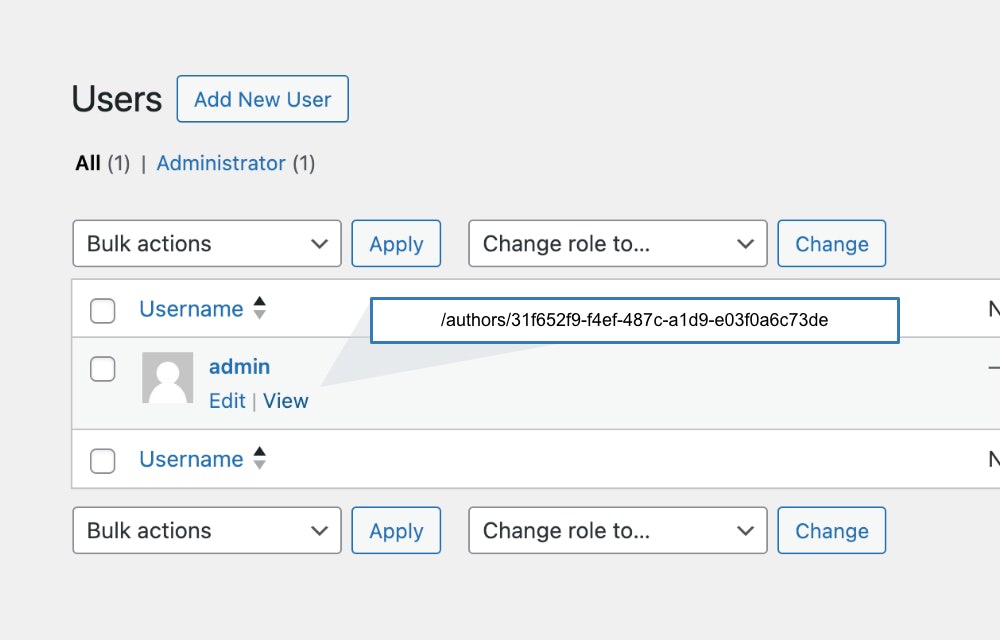Screen dimensions: 1000x640
Task: Filter users by Administrator role
Action: (221, 163)
